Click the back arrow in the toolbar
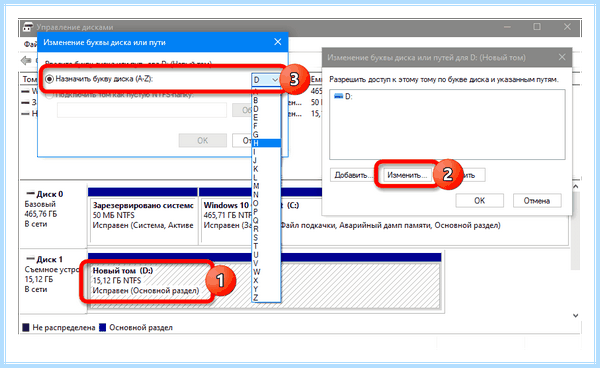The width and height of the screenshot is (600, 368). [26, 60]
